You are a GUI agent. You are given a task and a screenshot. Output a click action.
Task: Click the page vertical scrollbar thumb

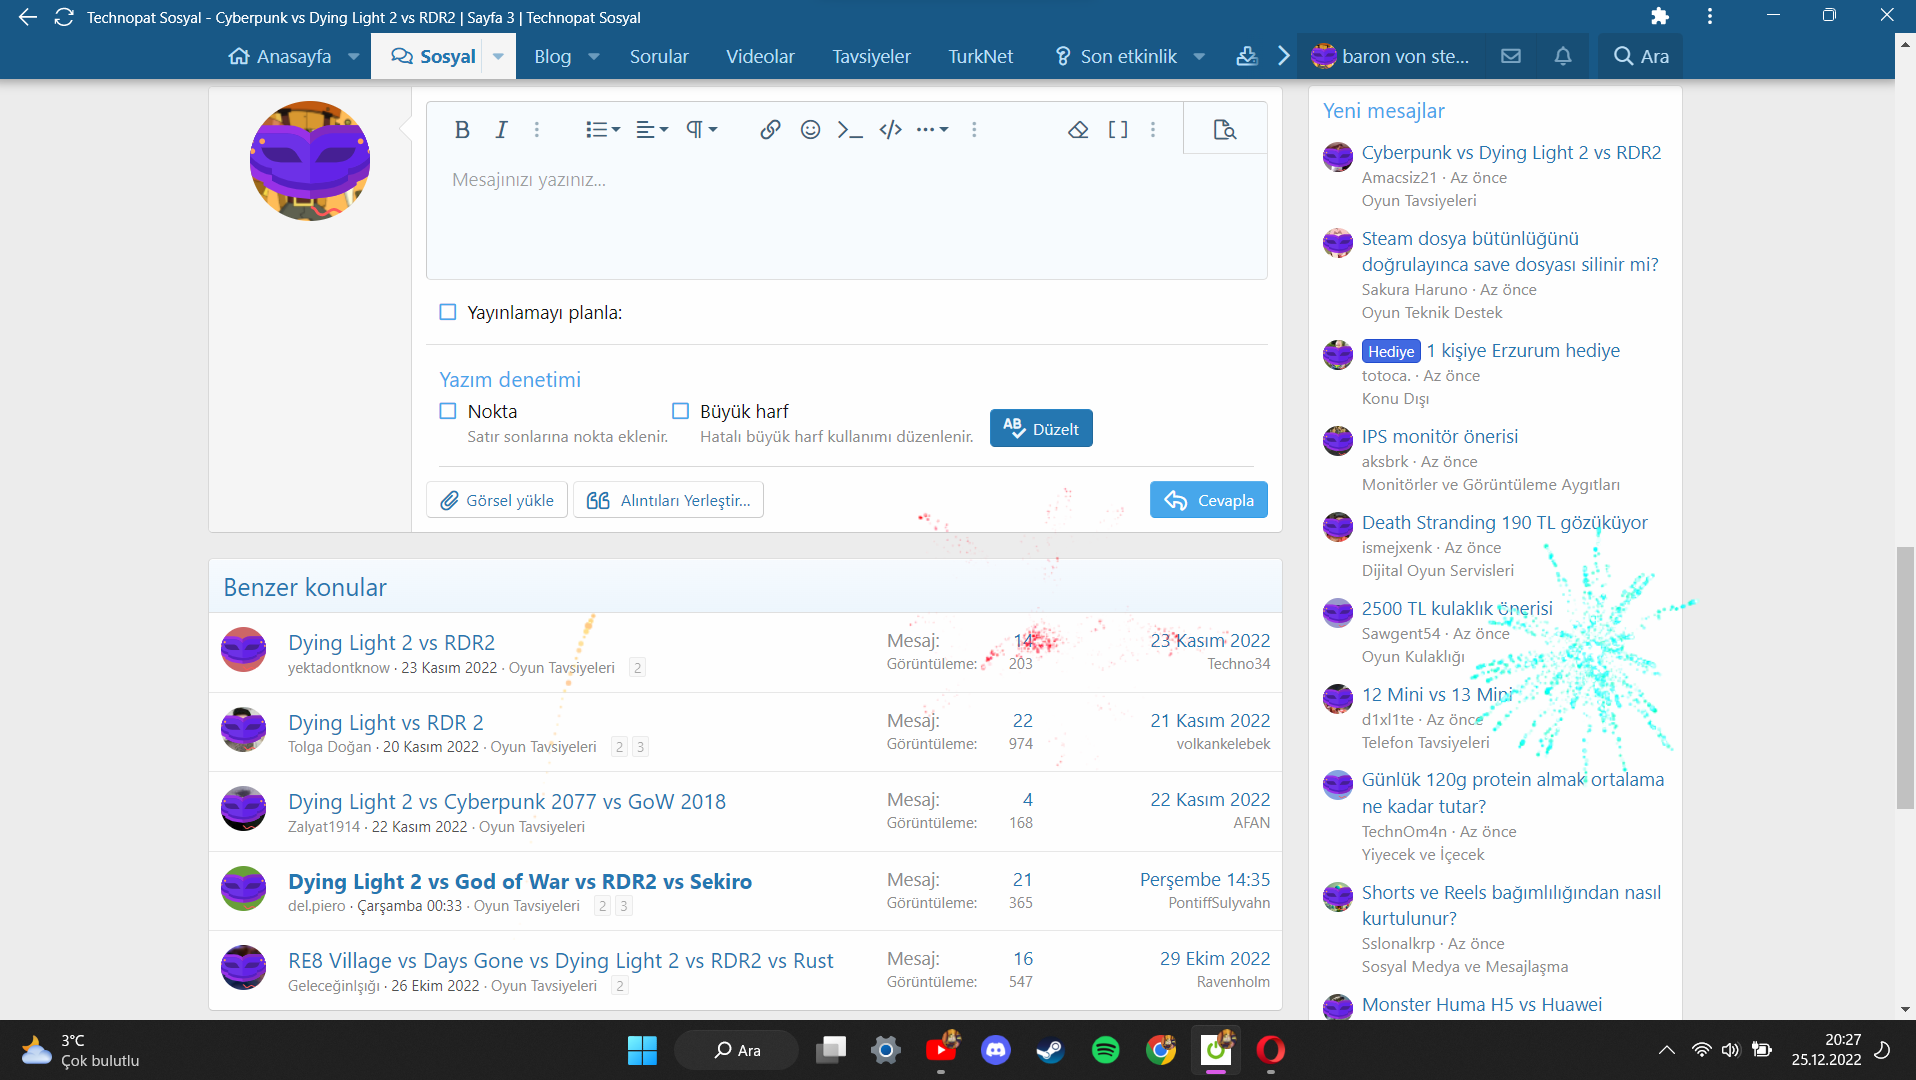[1905, 677]
